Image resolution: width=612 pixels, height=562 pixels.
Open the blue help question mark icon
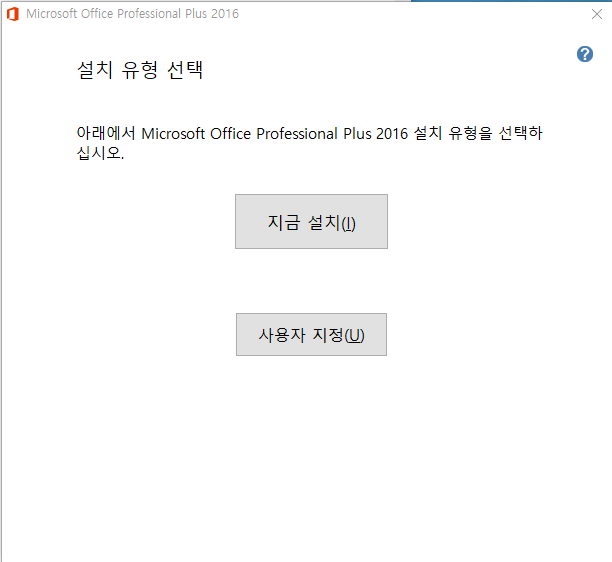pos(585,54)
